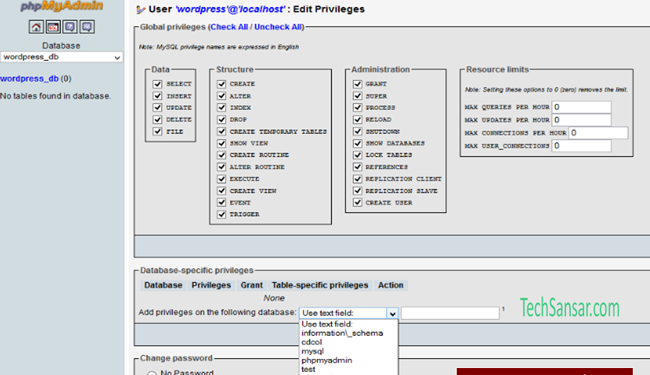This screenshot has height=375, width=650.
Task: Click the Database column header
Action: point(163,285)
